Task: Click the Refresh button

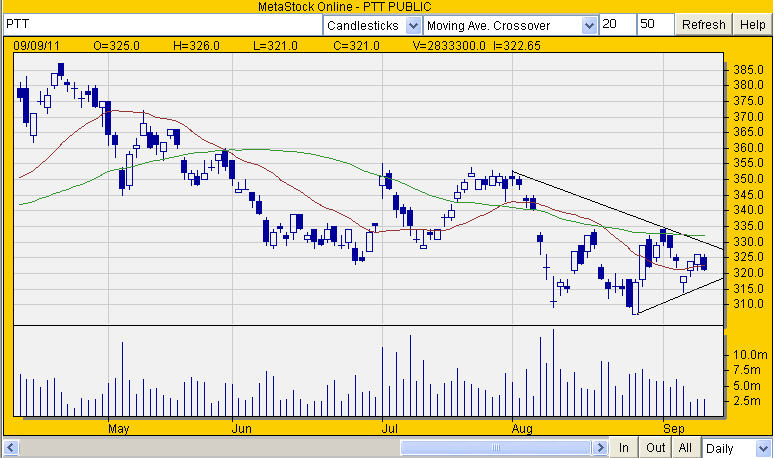Action: click(703, 25)
